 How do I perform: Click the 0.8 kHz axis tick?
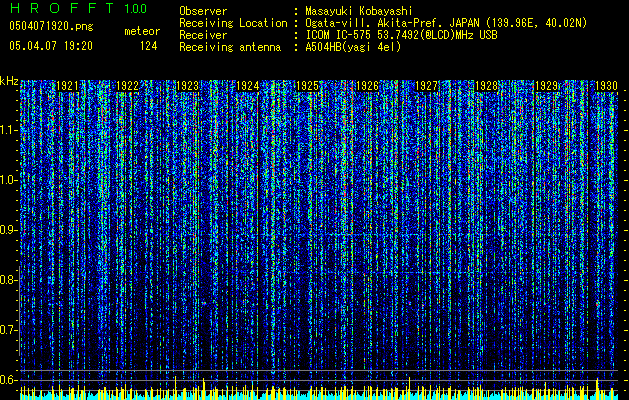tap(9, 280)
